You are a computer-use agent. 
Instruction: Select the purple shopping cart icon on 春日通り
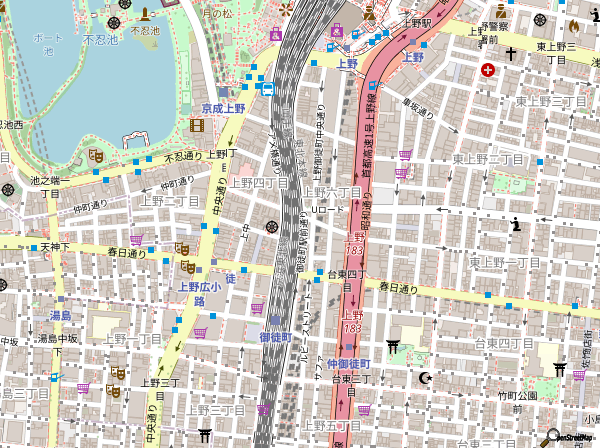click(136, 240)
